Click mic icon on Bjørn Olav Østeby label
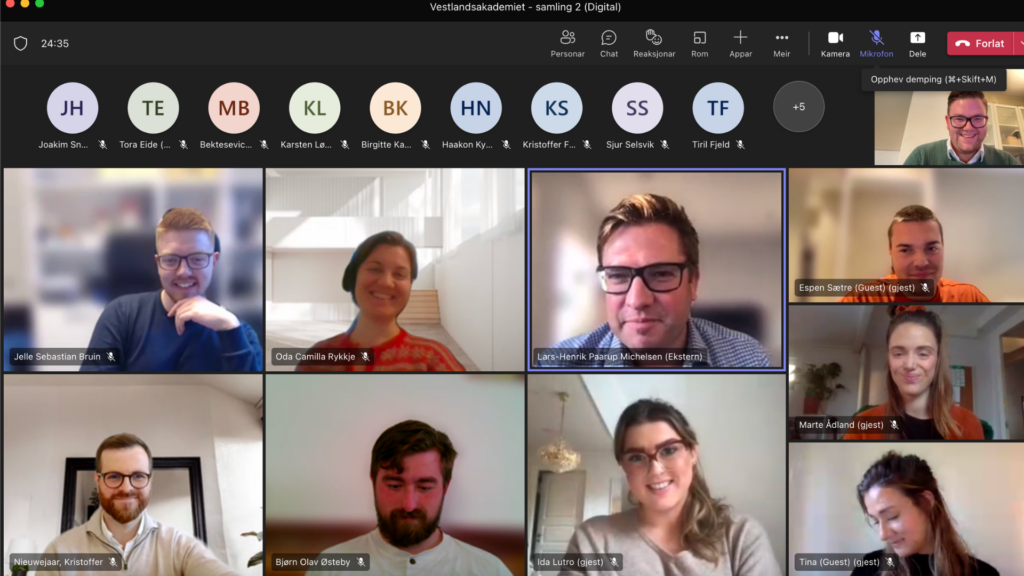The width and height of the screenshot is (1024, 576). [x=360, y=562]
